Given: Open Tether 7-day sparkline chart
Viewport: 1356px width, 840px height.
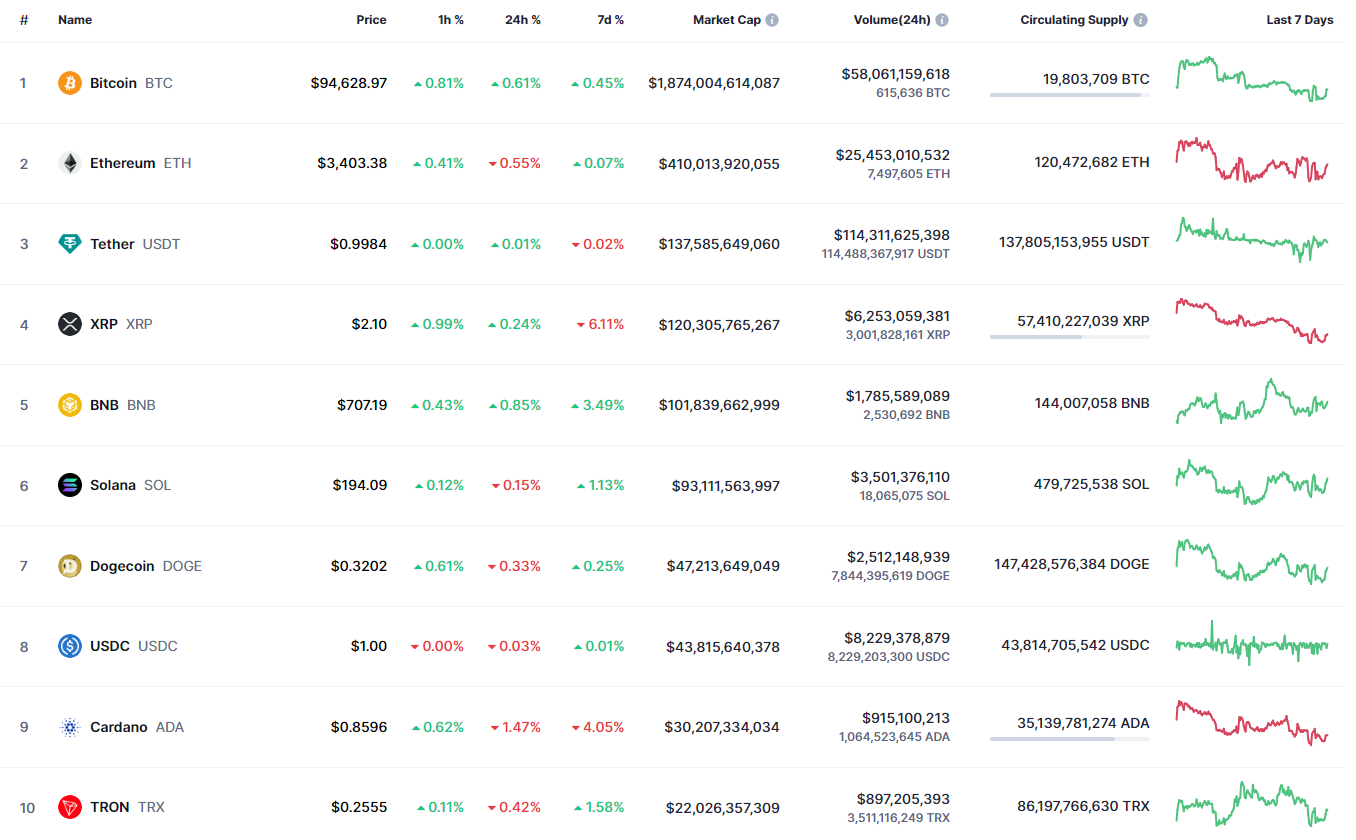Looking at the screenshot, I should coord(1252,240).
